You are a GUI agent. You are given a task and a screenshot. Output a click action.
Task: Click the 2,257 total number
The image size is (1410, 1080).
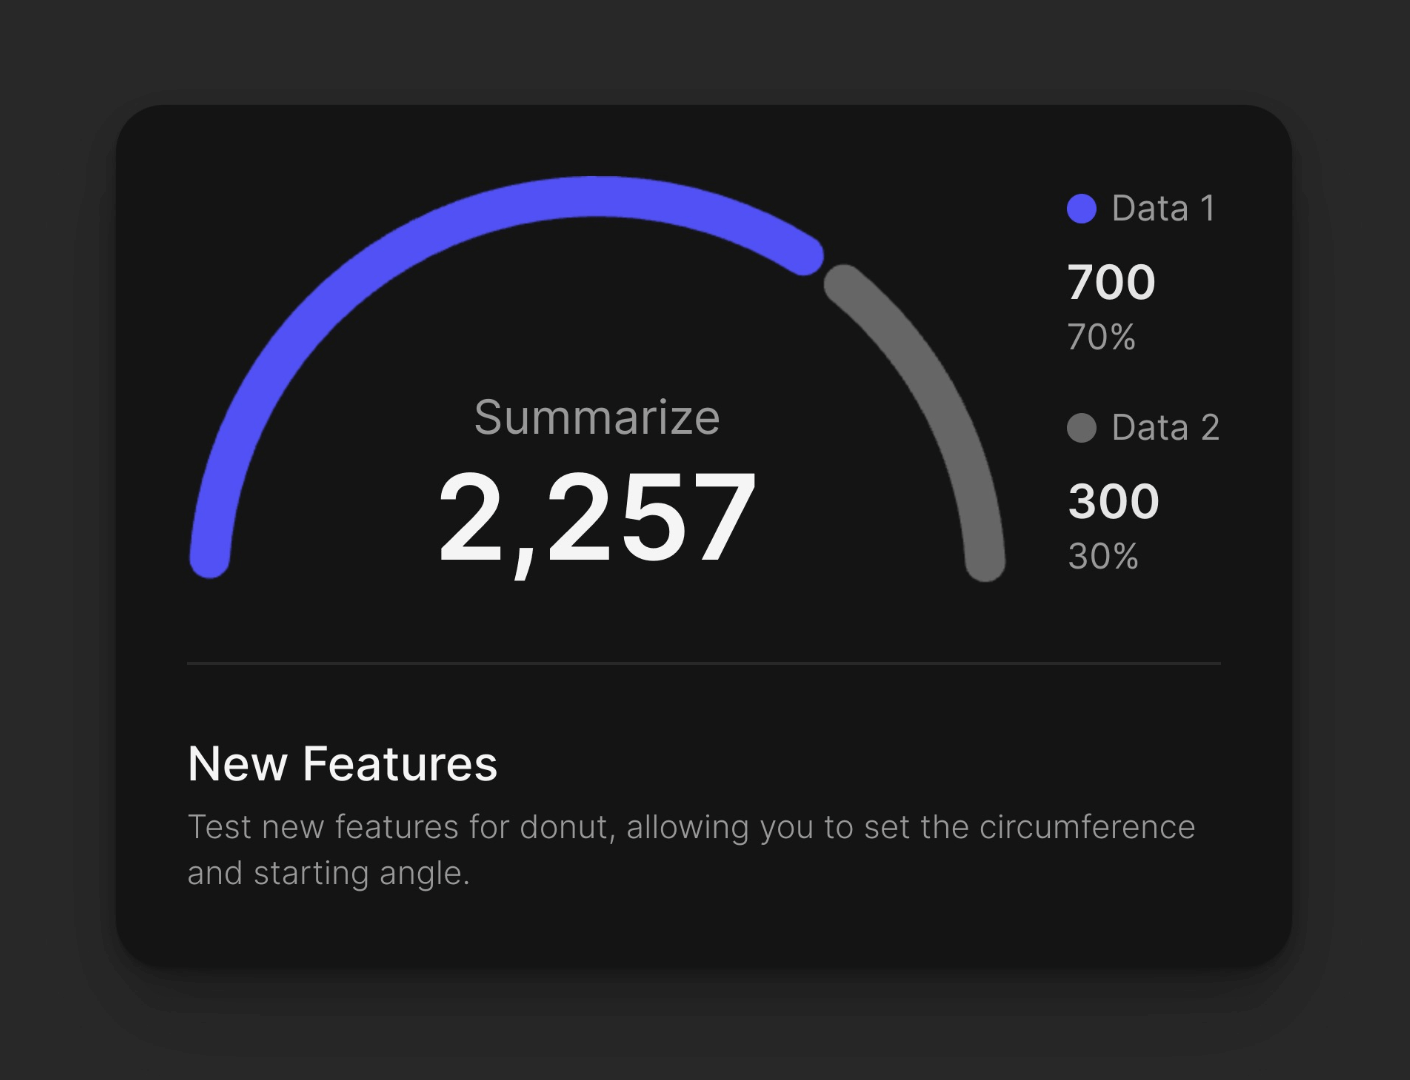pyautogui.click(x=597, y=518)
